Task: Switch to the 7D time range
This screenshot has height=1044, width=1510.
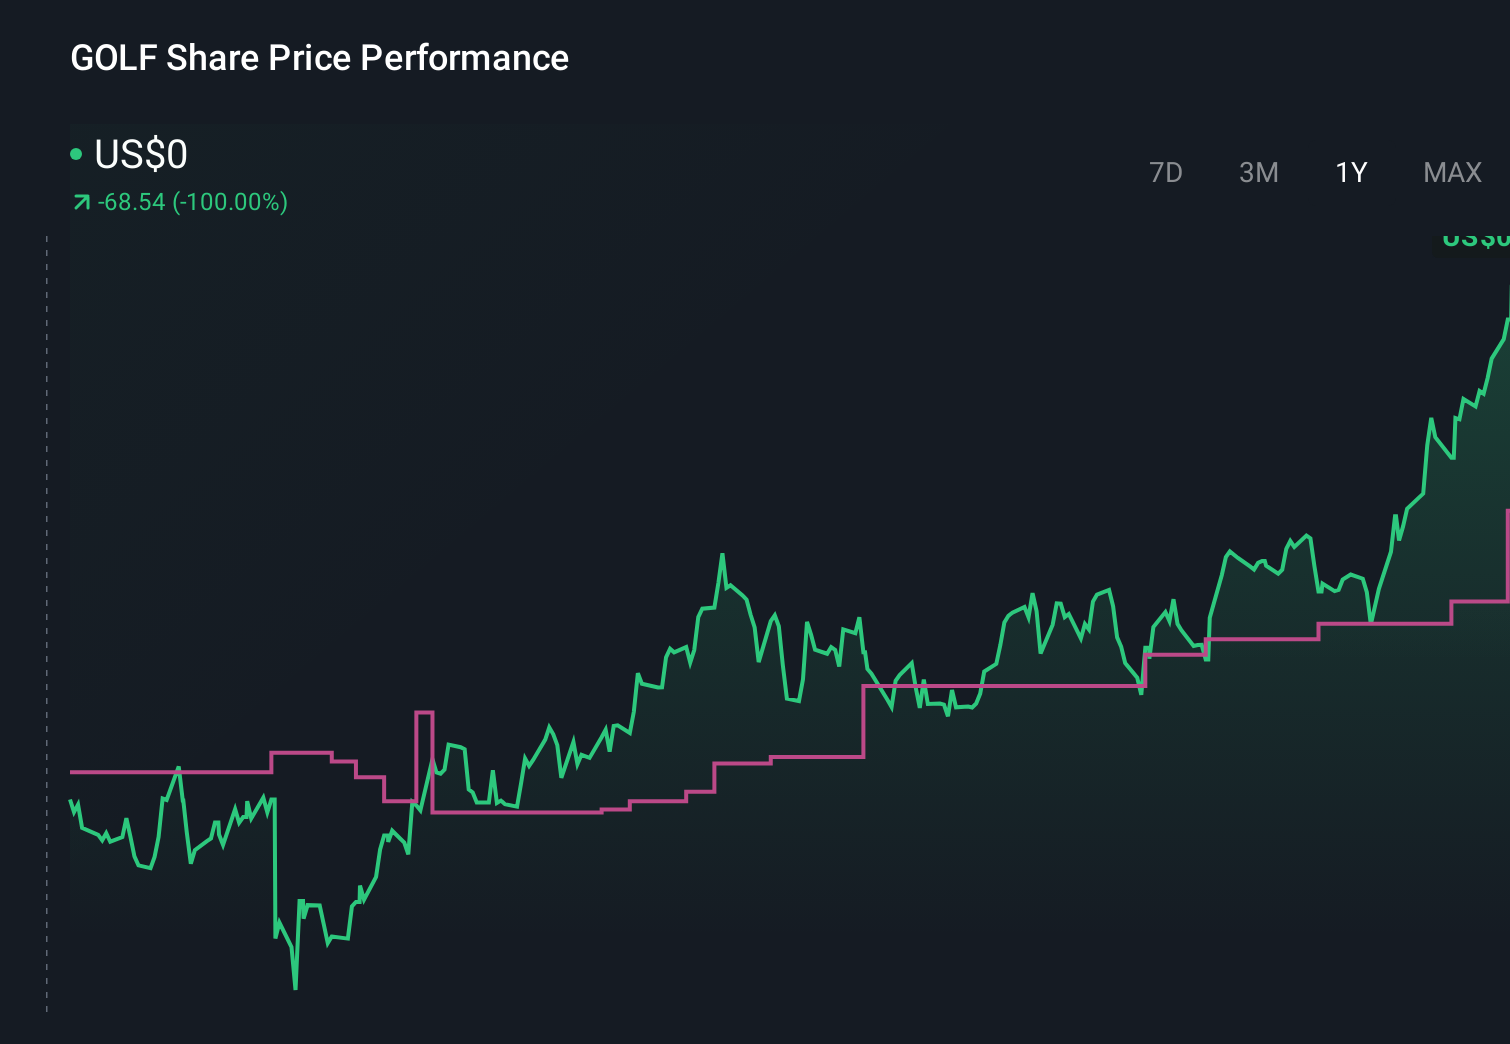Action: click(x=1166, y=172)
